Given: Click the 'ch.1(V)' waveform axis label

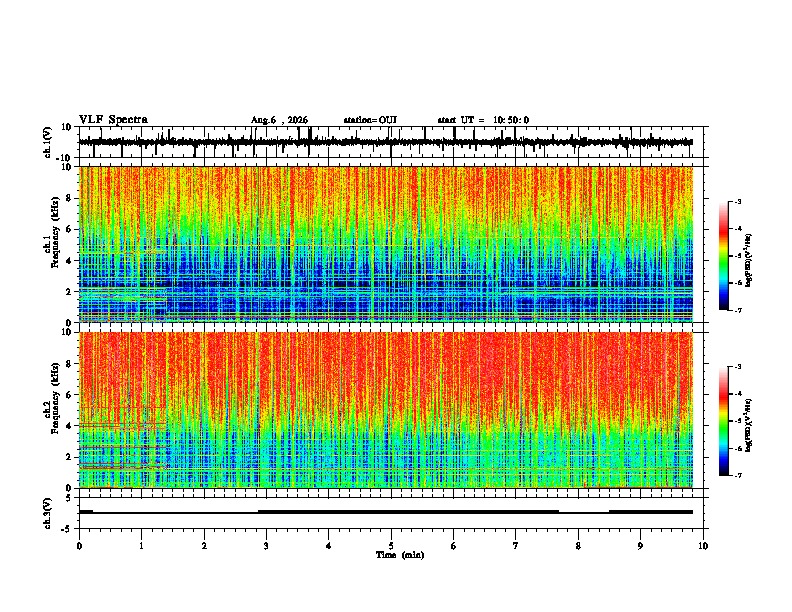Looking at the screenshot, I should (48, 142).
